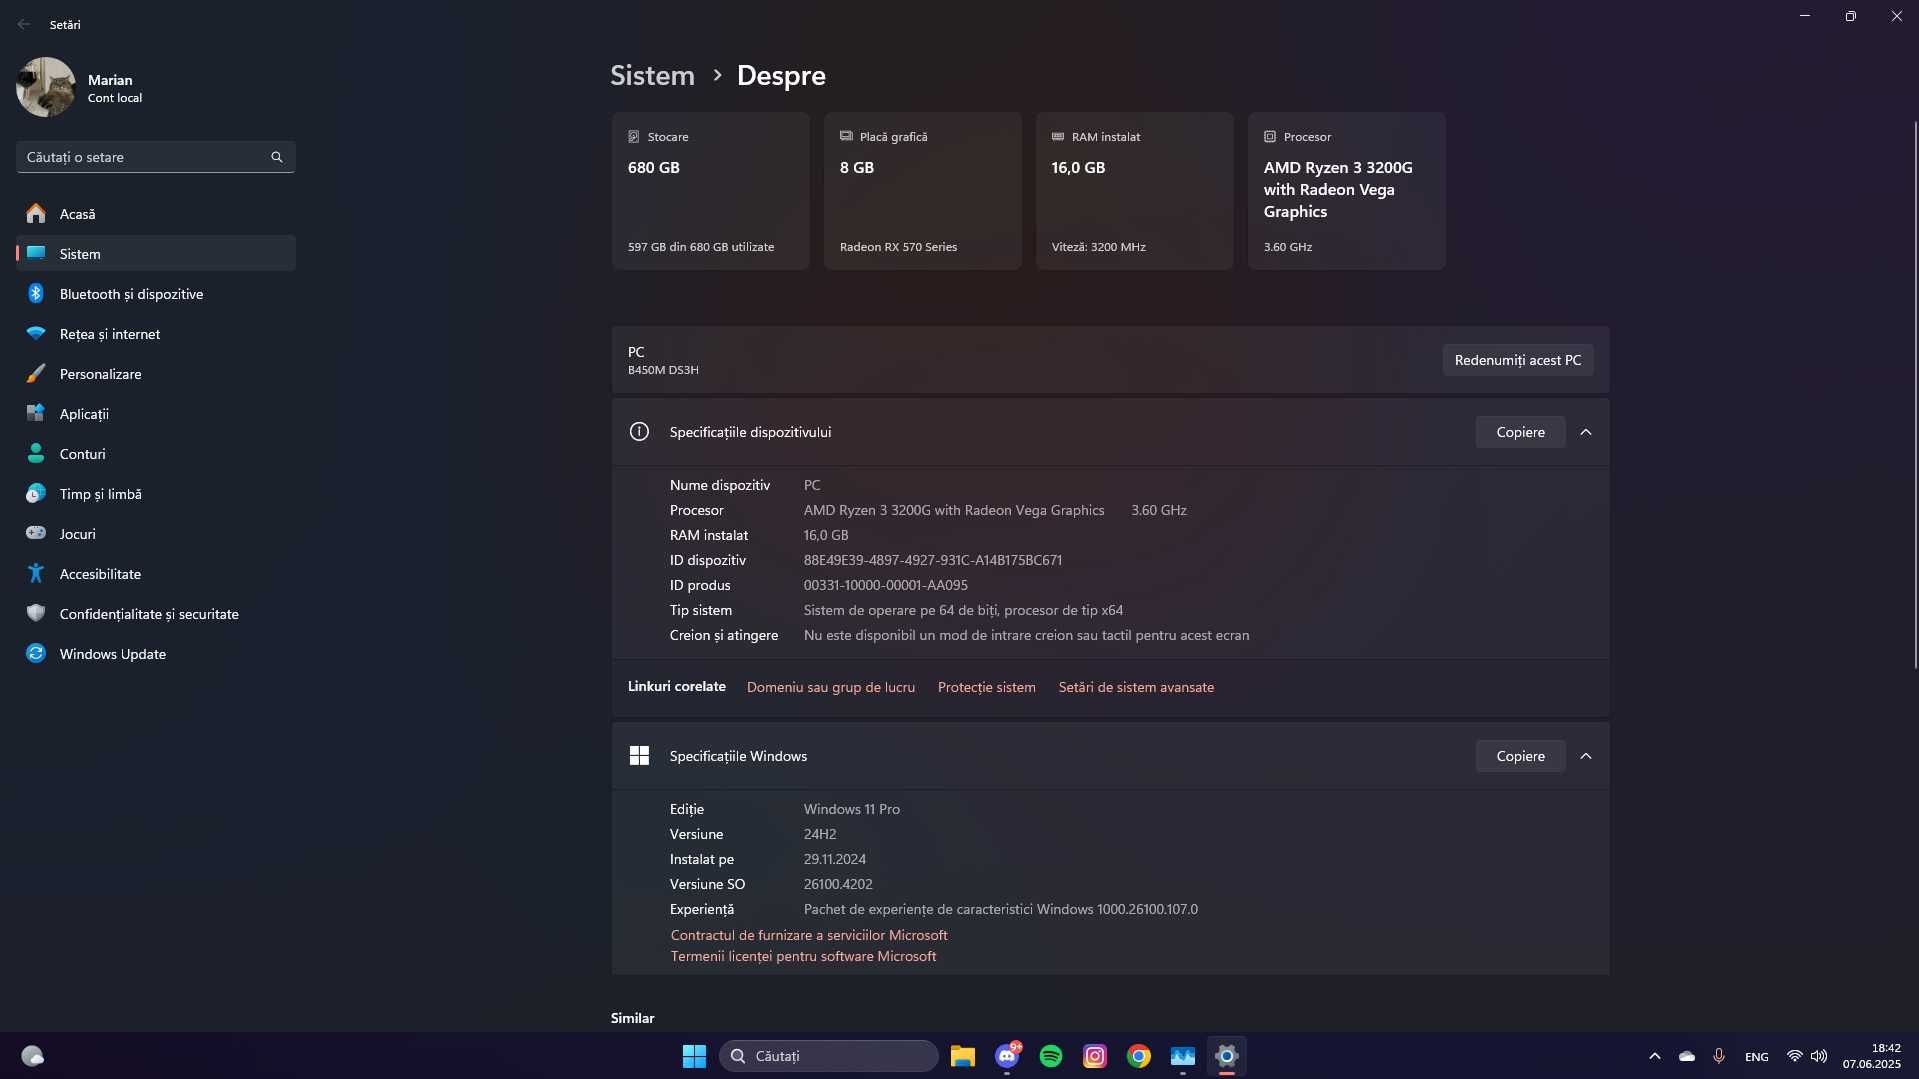Open the Placă grafică 8 GB card
1919x1079 pixels.
[922, 191]
